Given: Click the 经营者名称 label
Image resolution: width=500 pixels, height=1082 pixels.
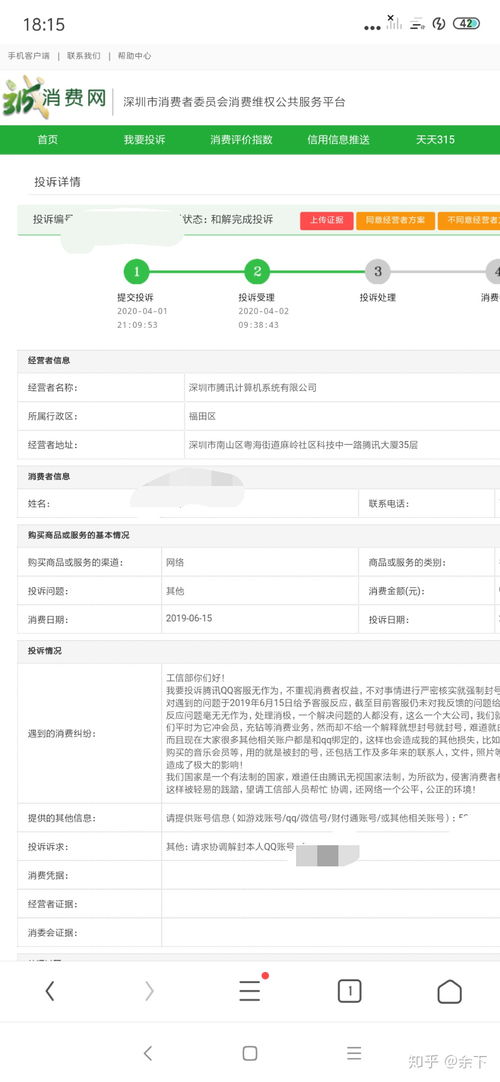Looking at the screenshot, I should click(52, 388).
